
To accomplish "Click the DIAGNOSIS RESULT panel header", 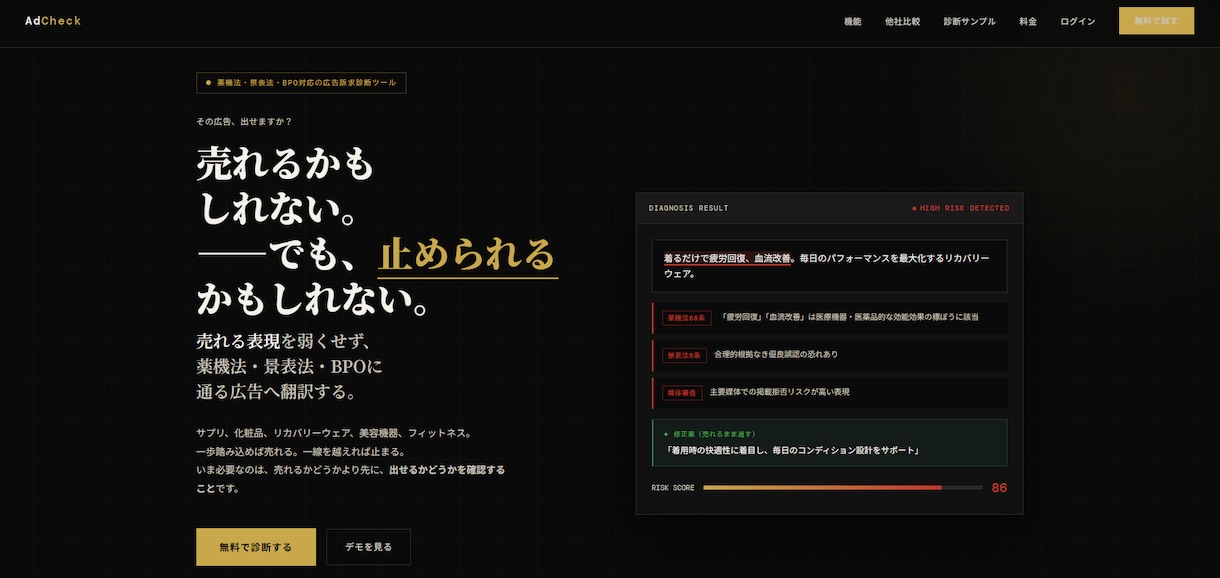I will (x=829, y=208).
